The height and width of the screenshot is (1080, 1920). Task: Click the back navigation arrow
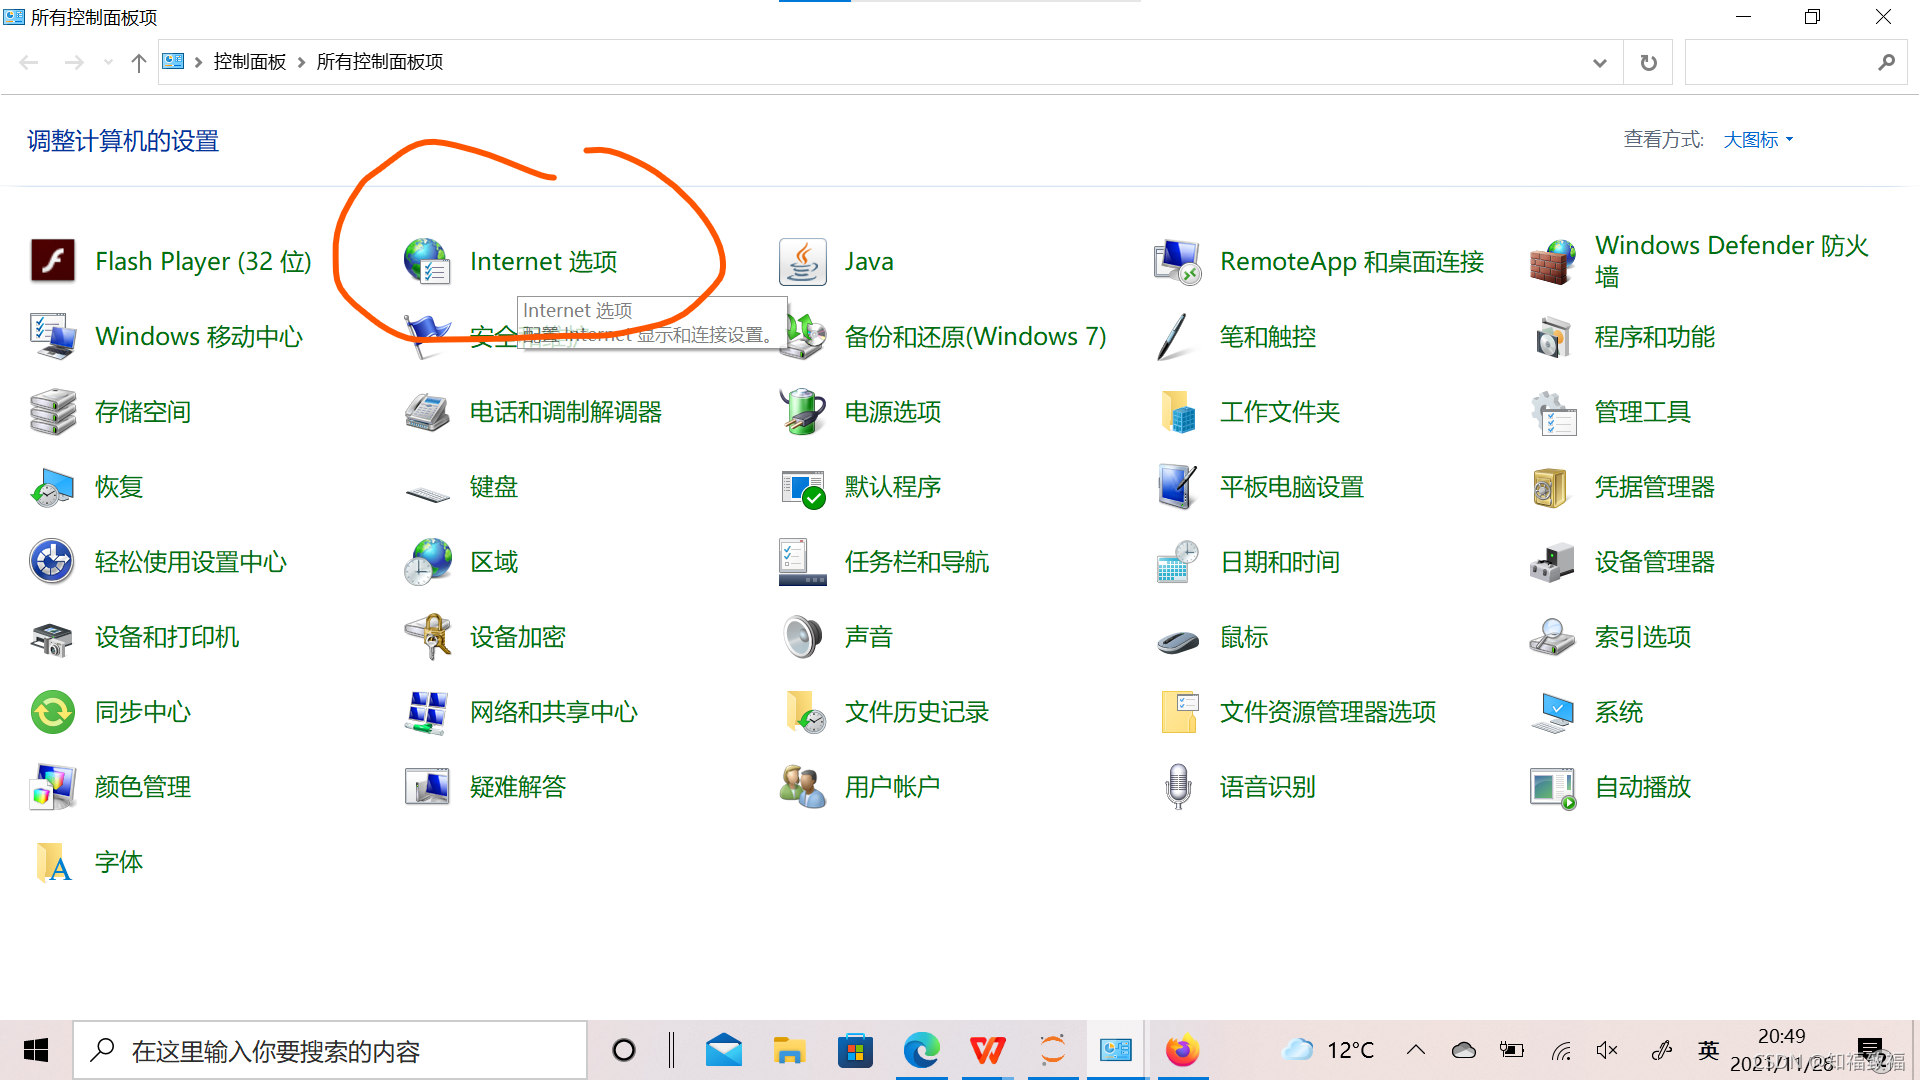tap(29, 63)
